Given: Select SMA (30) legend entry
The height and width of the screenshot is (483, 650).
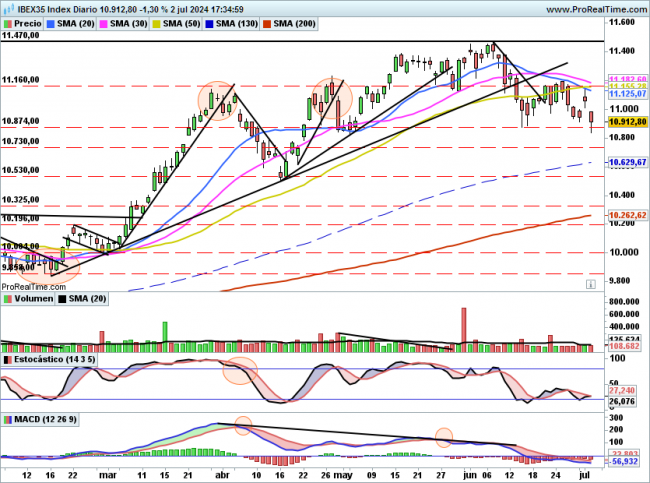Looking at the screenshot, I should tap(124, 24).
